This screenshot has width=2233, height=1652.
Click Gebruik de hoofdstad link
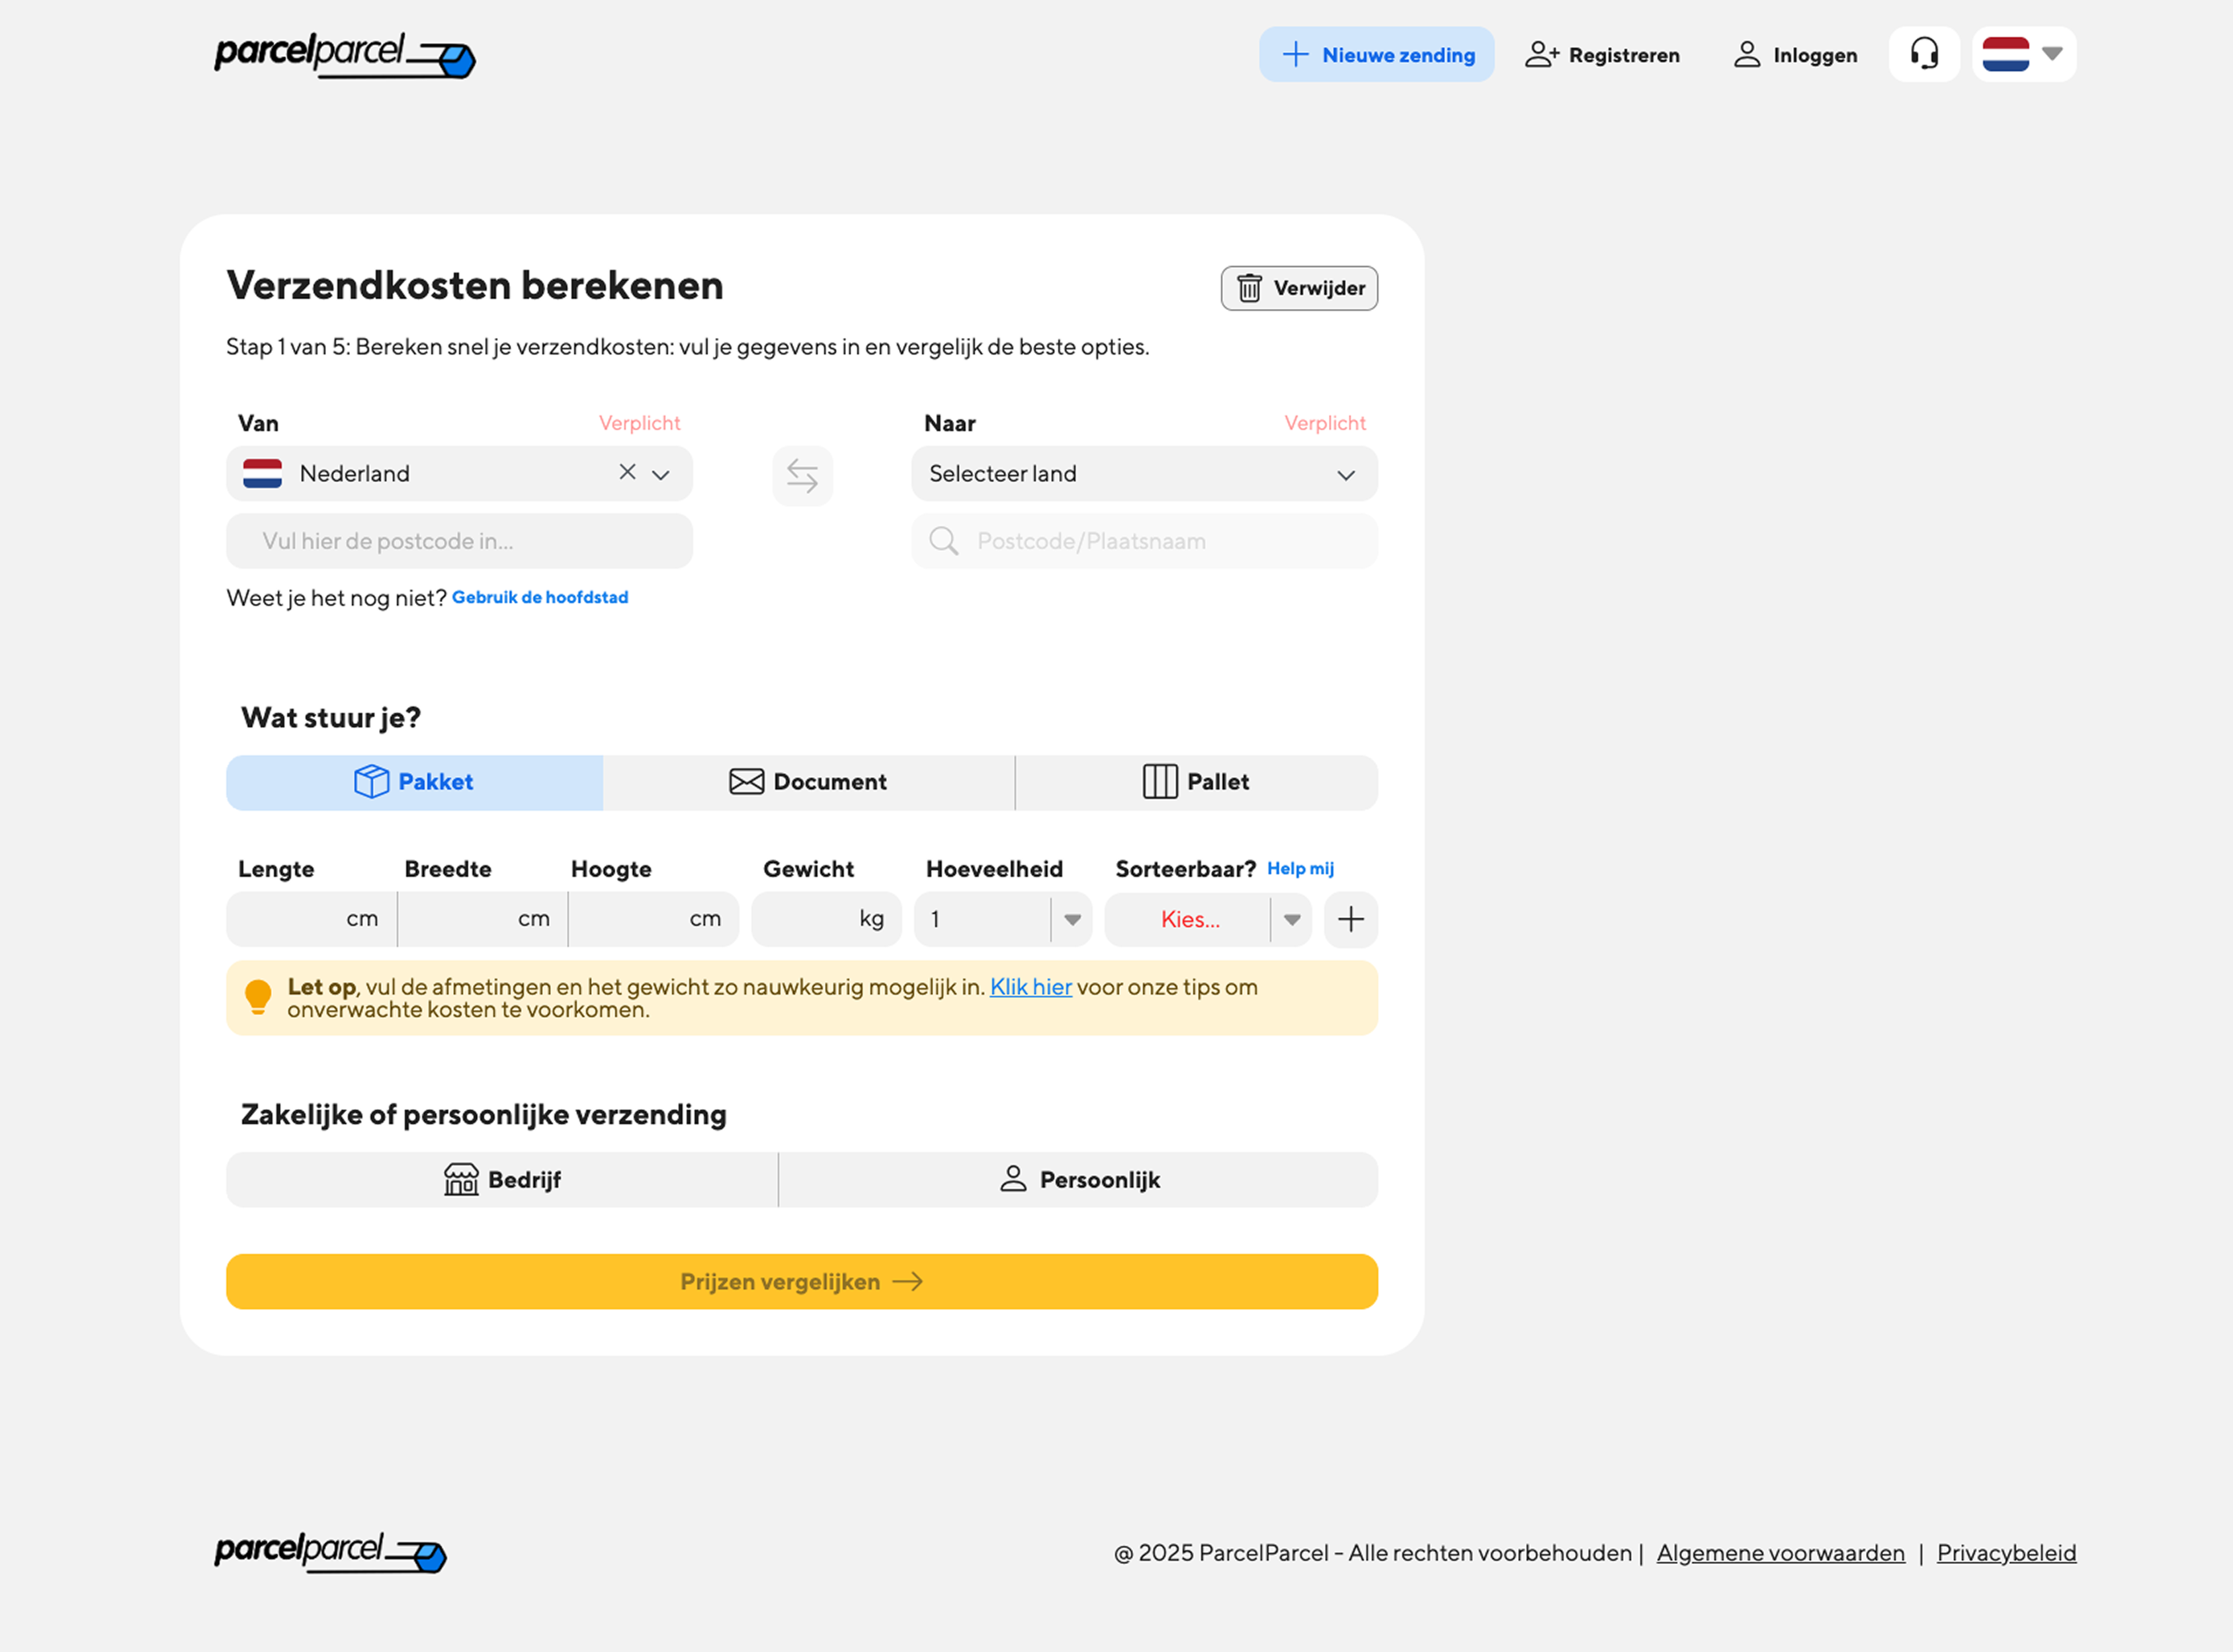point(540,597)
